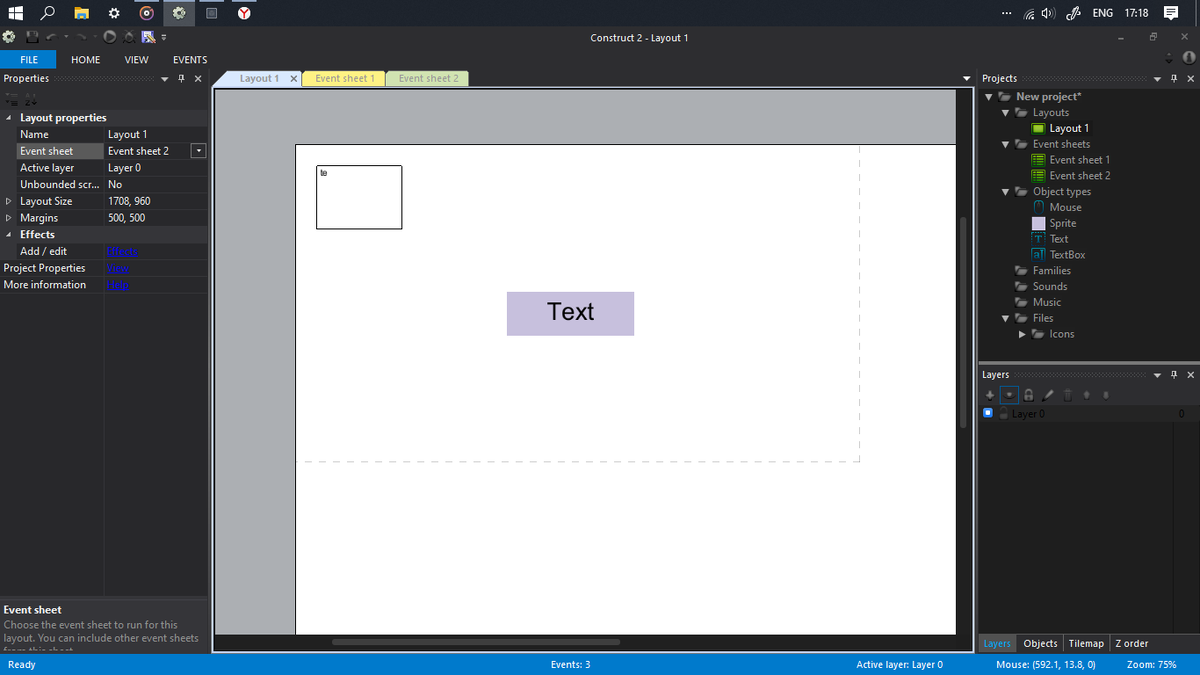
Task: Click the Export project icon
Action: coord(148,37)
